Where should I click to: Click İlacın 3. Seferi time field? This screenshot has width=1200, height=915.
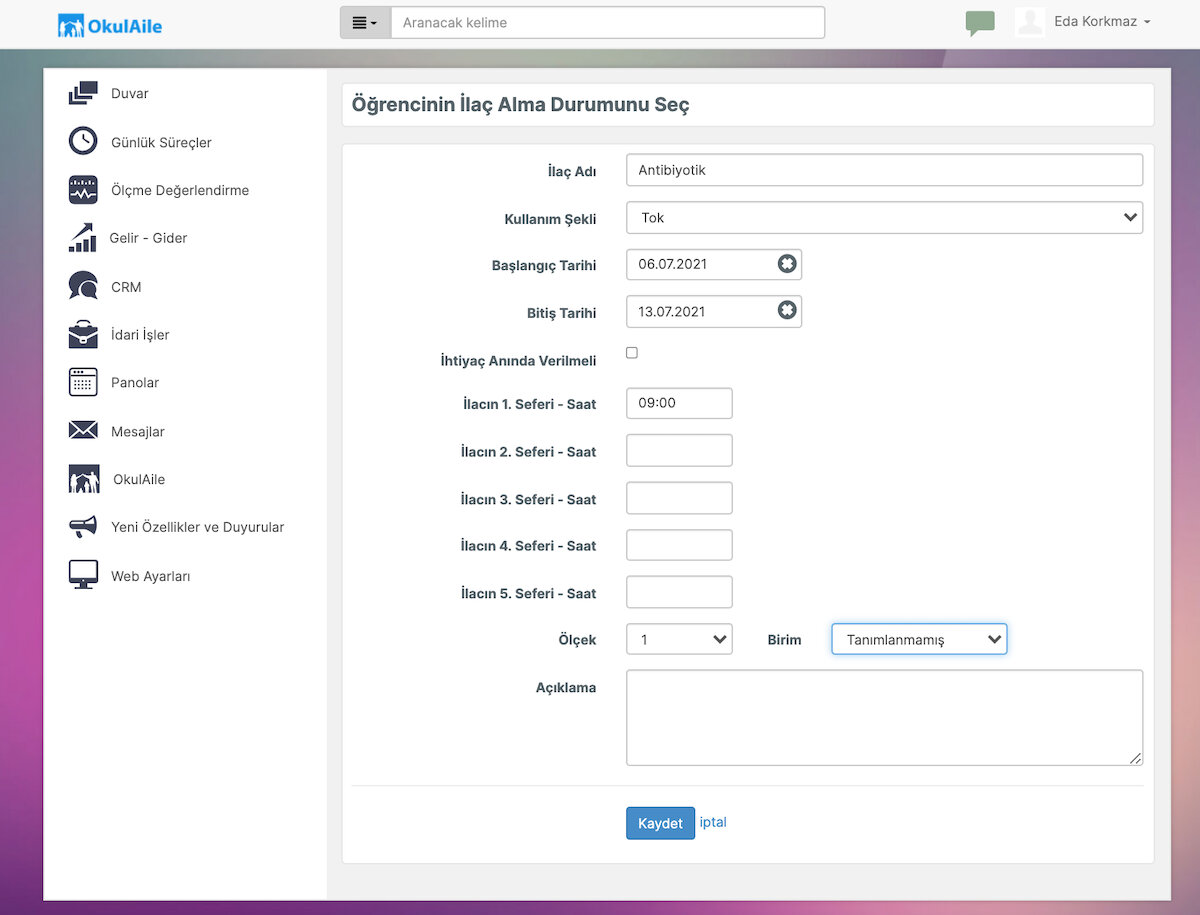click(x=679, y=498)
